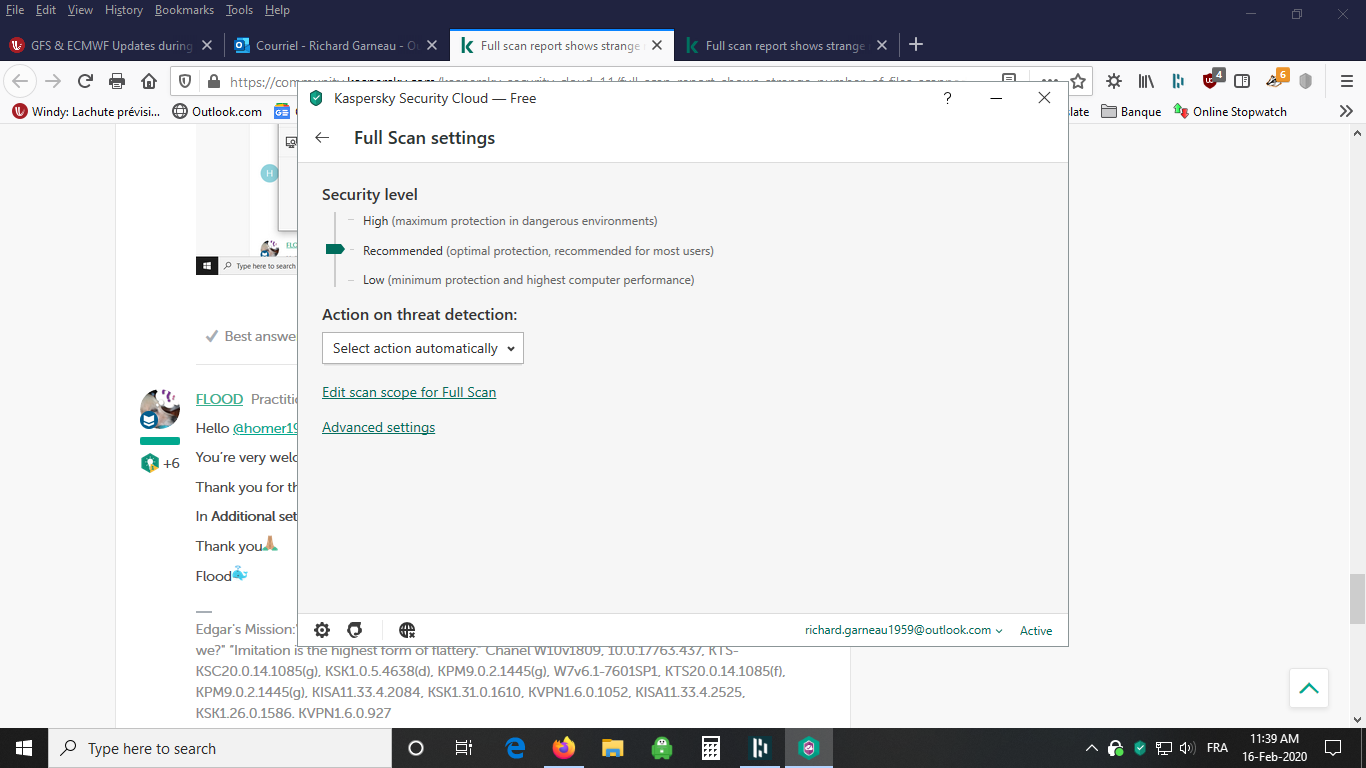Open Kaspersky settings gear icon
This screenshot has height=768, width=1366.
pyautogui.click(x=322, y=630)
